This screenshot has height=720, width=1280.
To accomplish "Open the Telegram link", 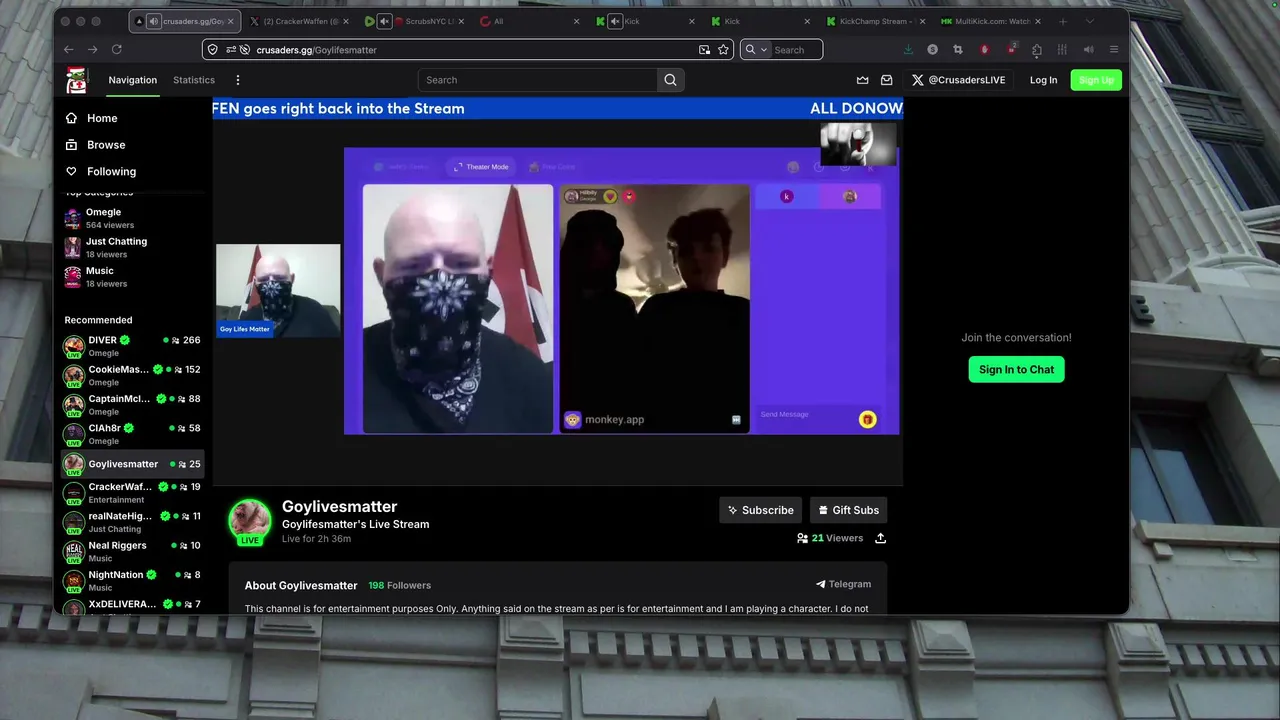I will [x=843, y=584].
